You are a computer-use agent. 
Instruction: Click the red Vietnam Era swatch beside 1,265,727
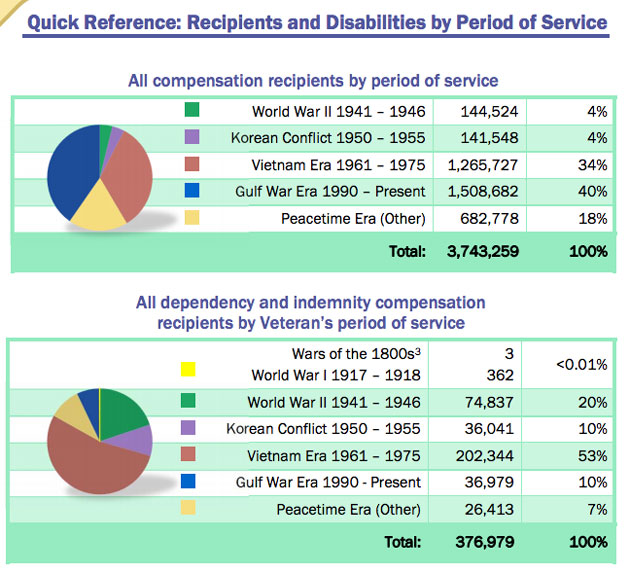point(193,164)
